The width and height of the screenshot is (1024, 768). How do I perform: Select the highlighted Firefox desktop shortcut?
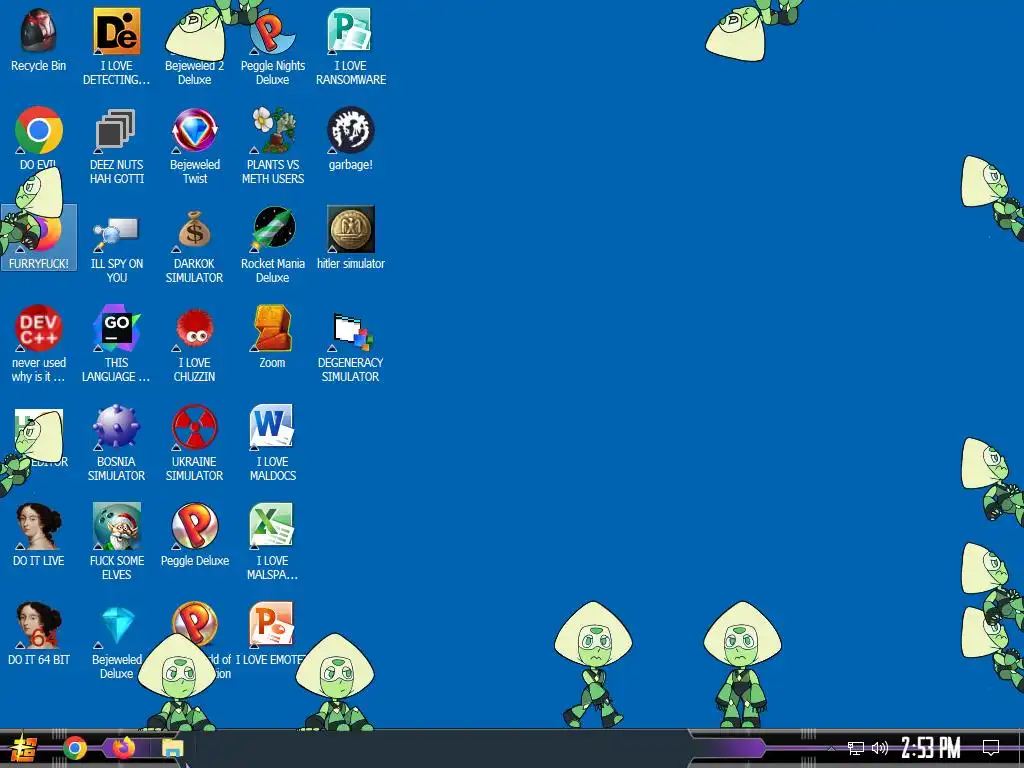pyautogui.click(x=39, y=236)
